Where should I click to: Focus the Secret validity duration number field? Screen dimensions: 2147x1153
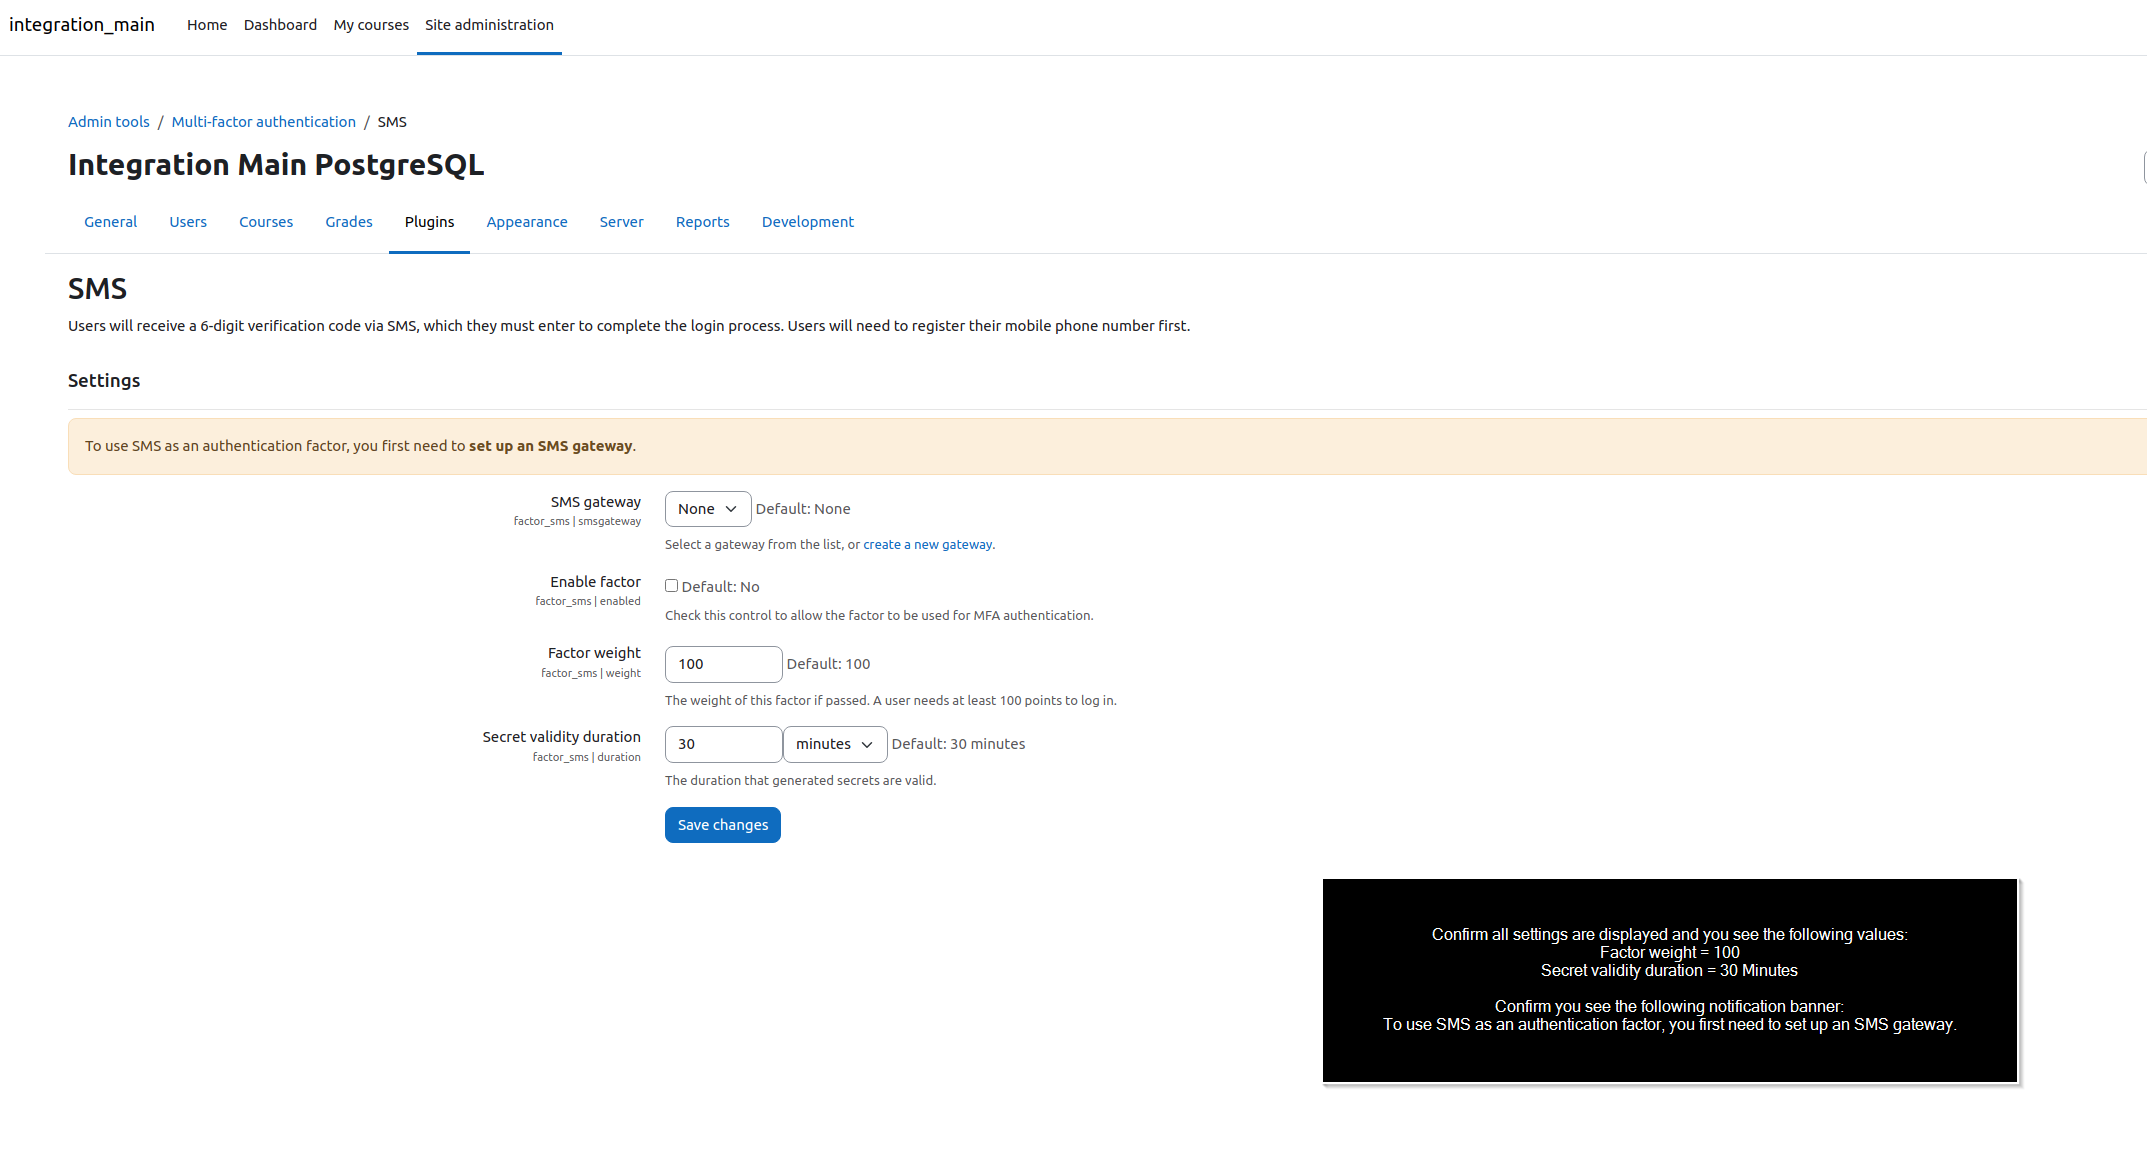click(x=723, y=744)
